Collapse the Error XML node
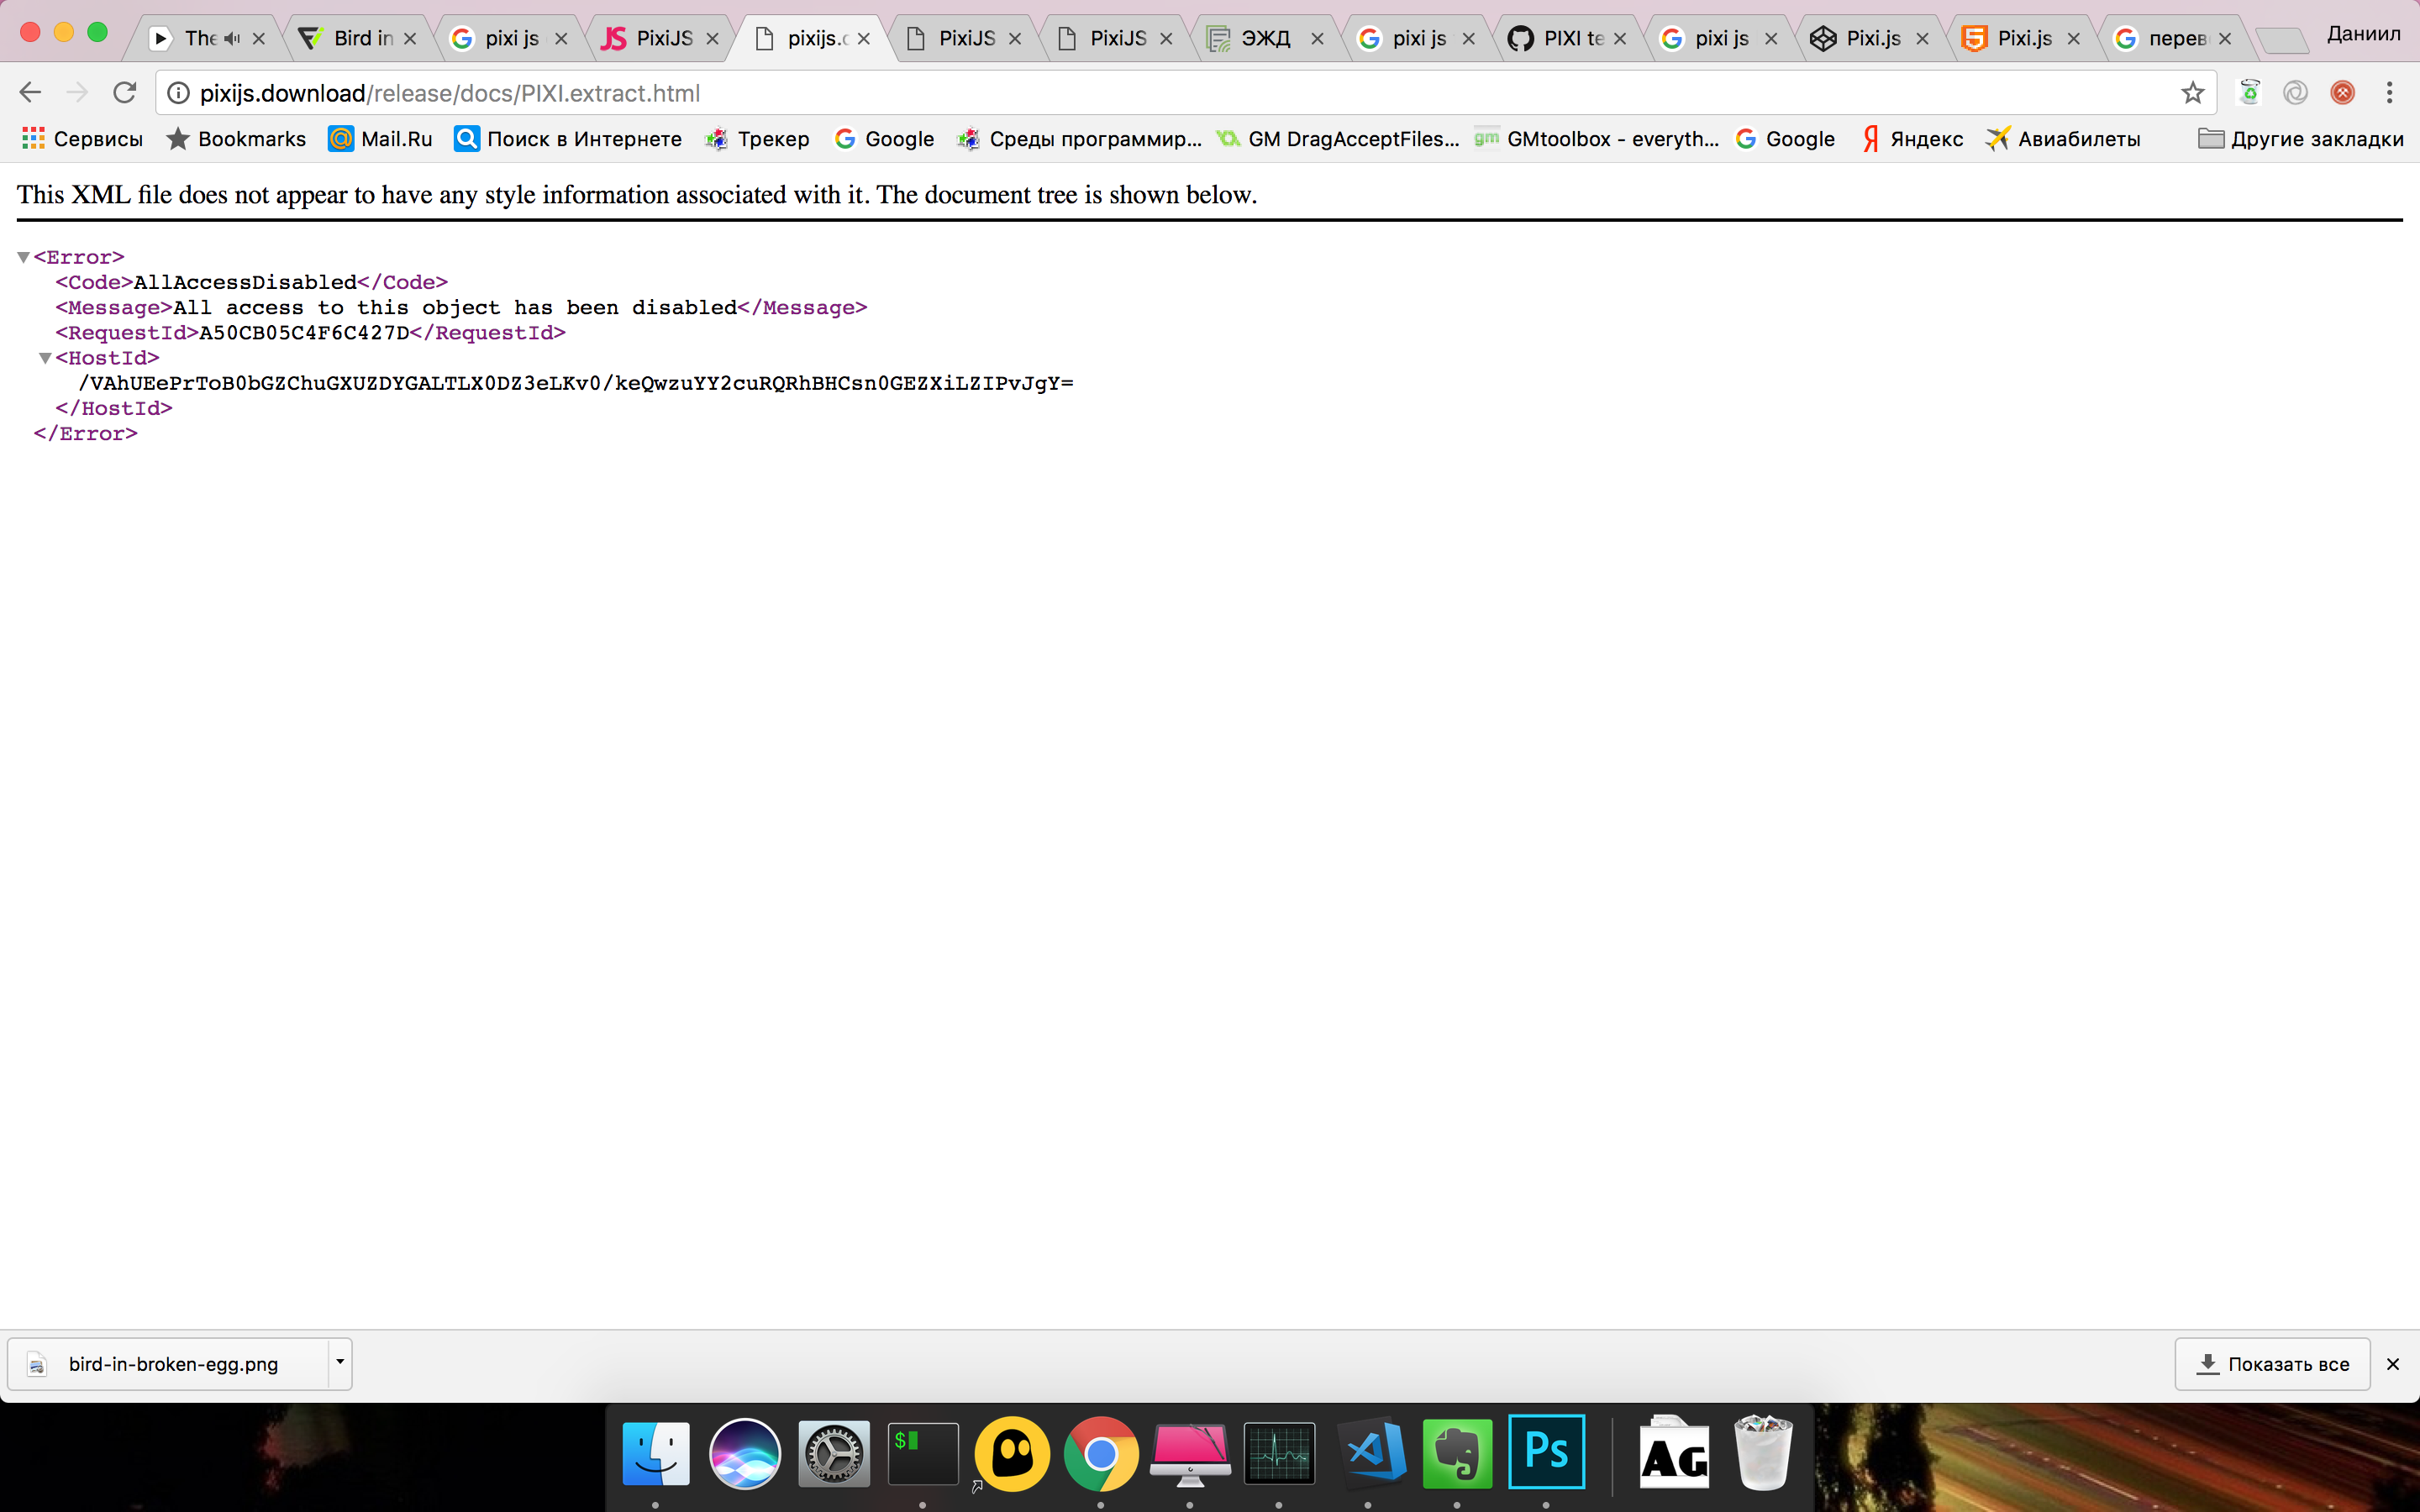 coord(23,258)
